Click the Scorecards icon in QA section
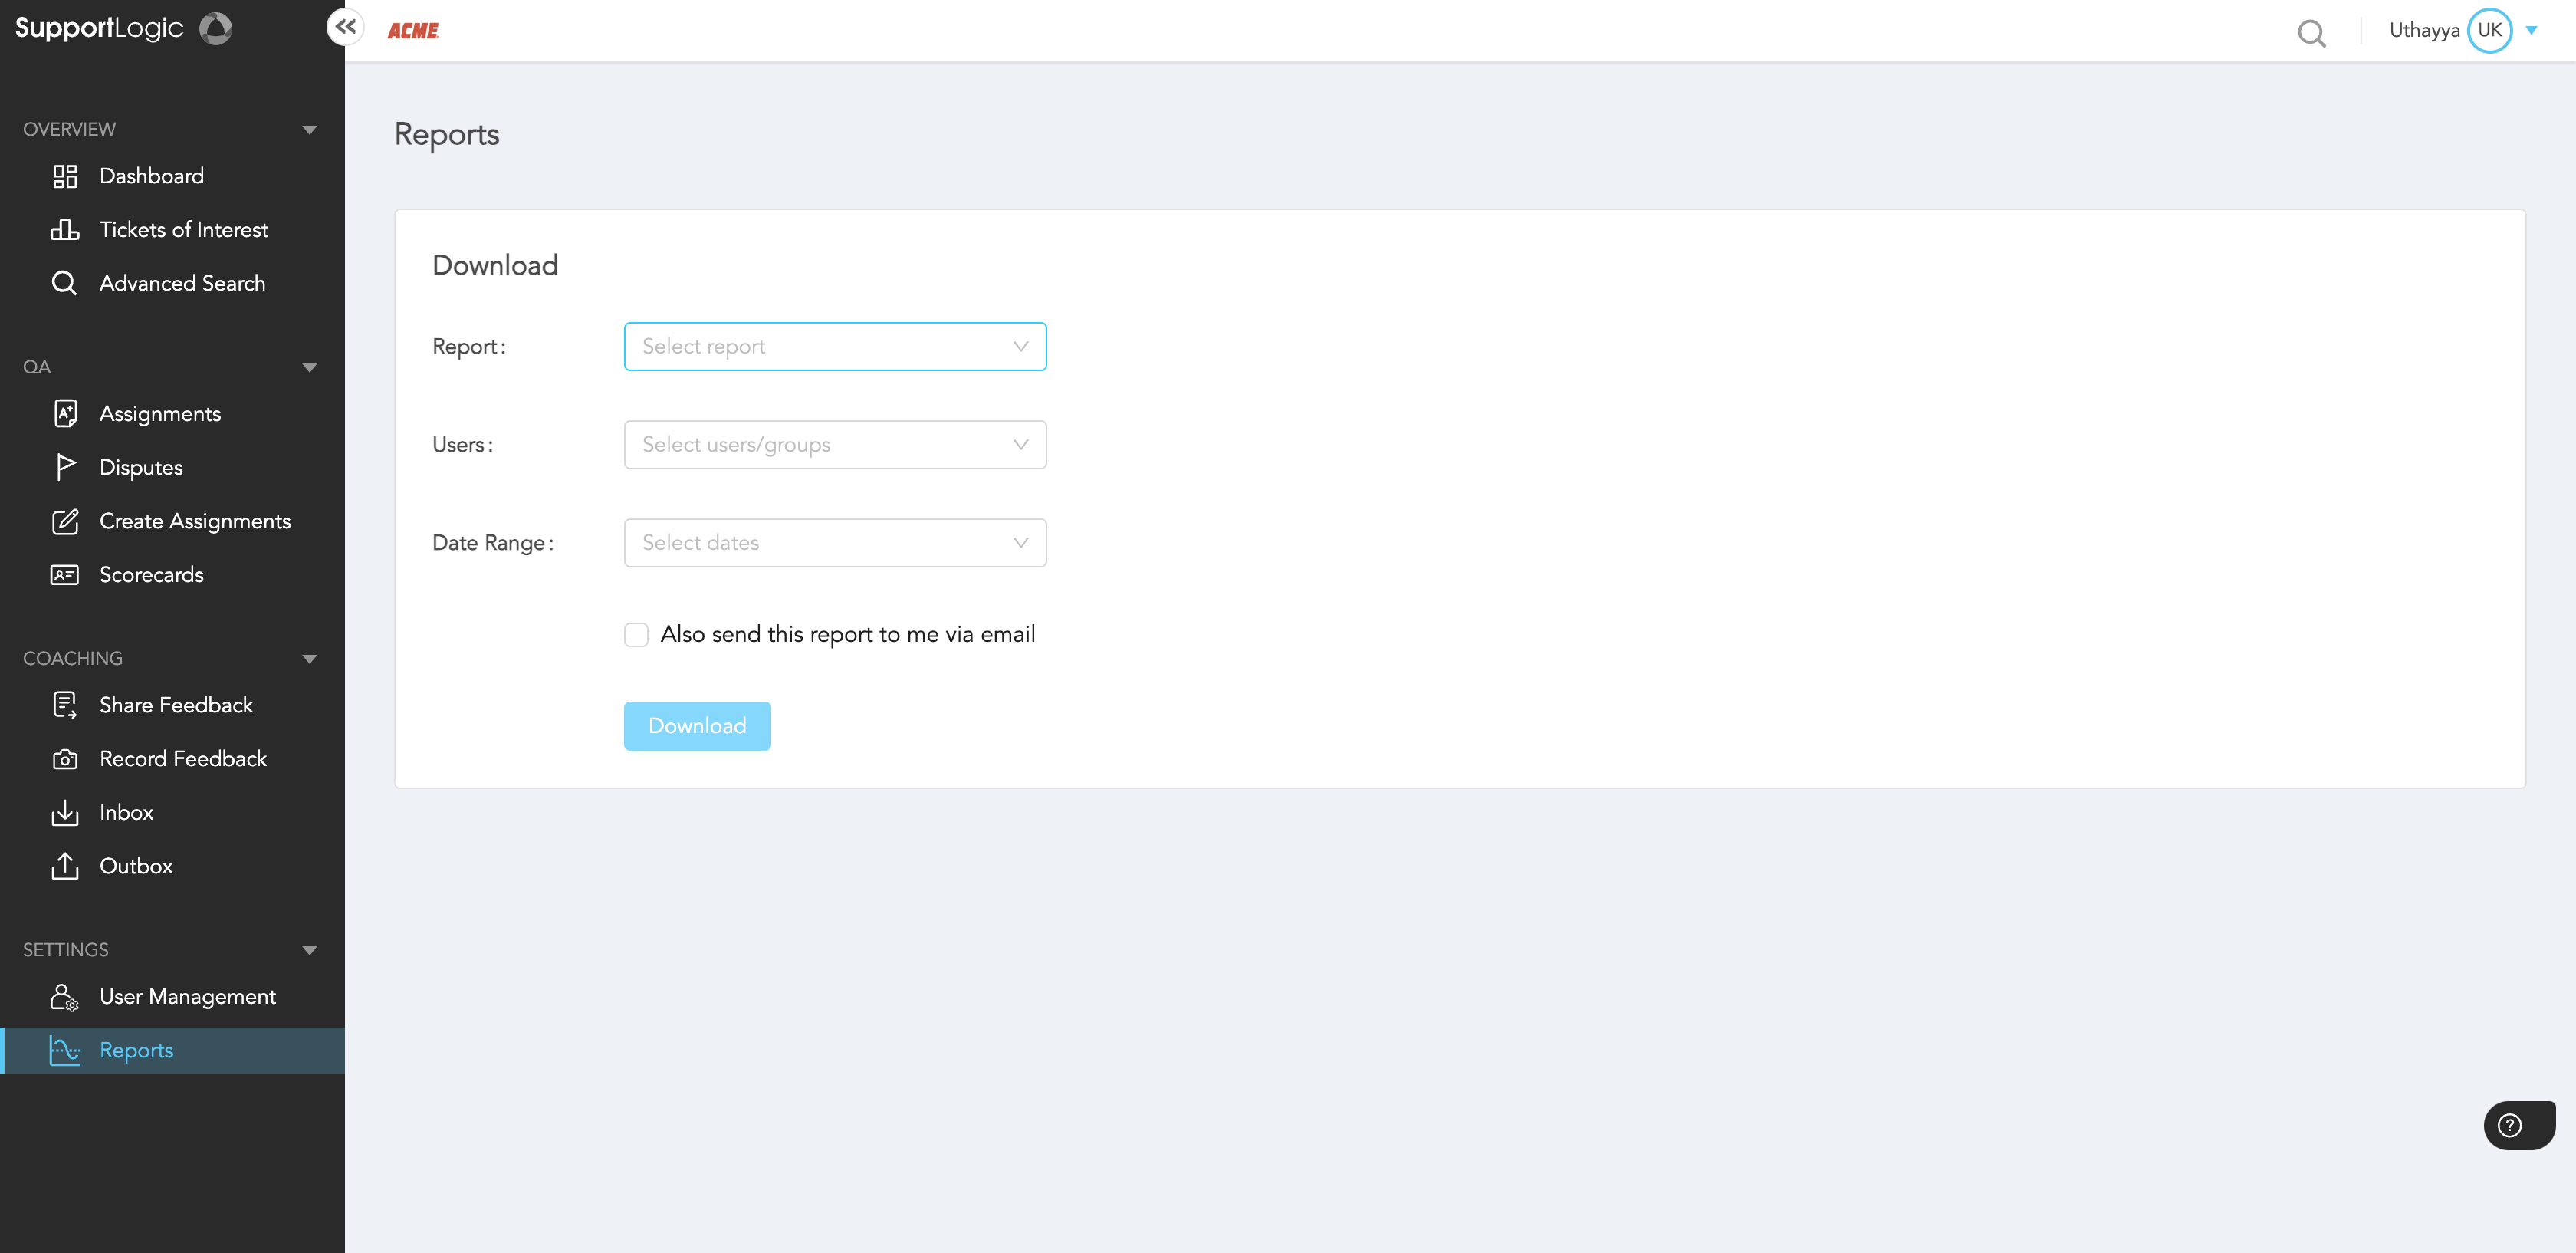 66,575
